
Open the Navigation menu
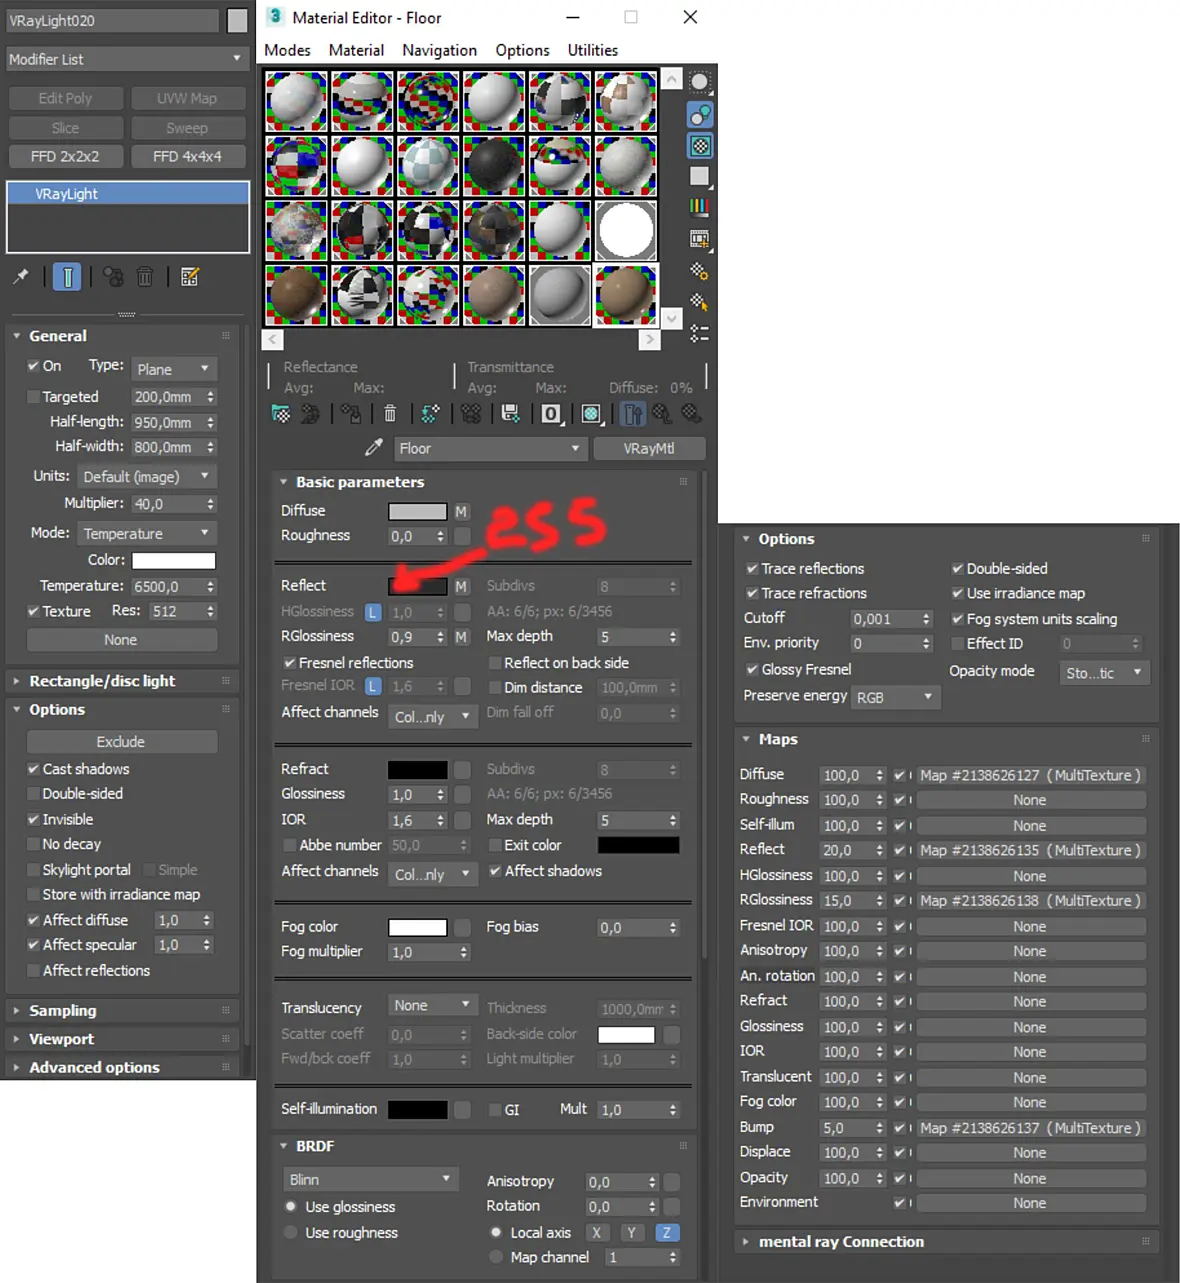coord(439,50)
